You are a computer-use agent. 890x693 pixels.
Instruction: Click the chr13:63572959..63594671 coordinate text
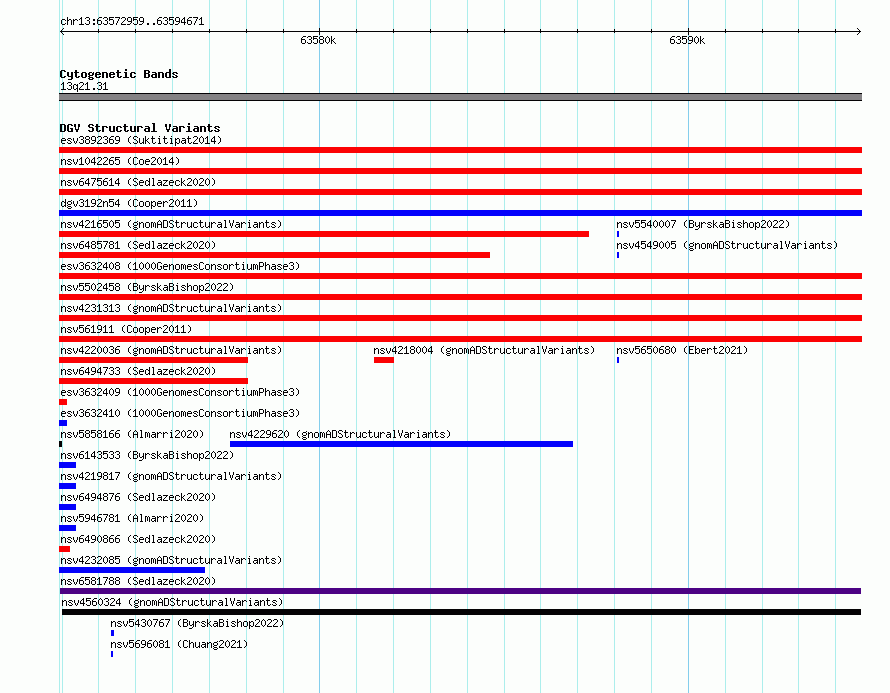coord(132,21)
